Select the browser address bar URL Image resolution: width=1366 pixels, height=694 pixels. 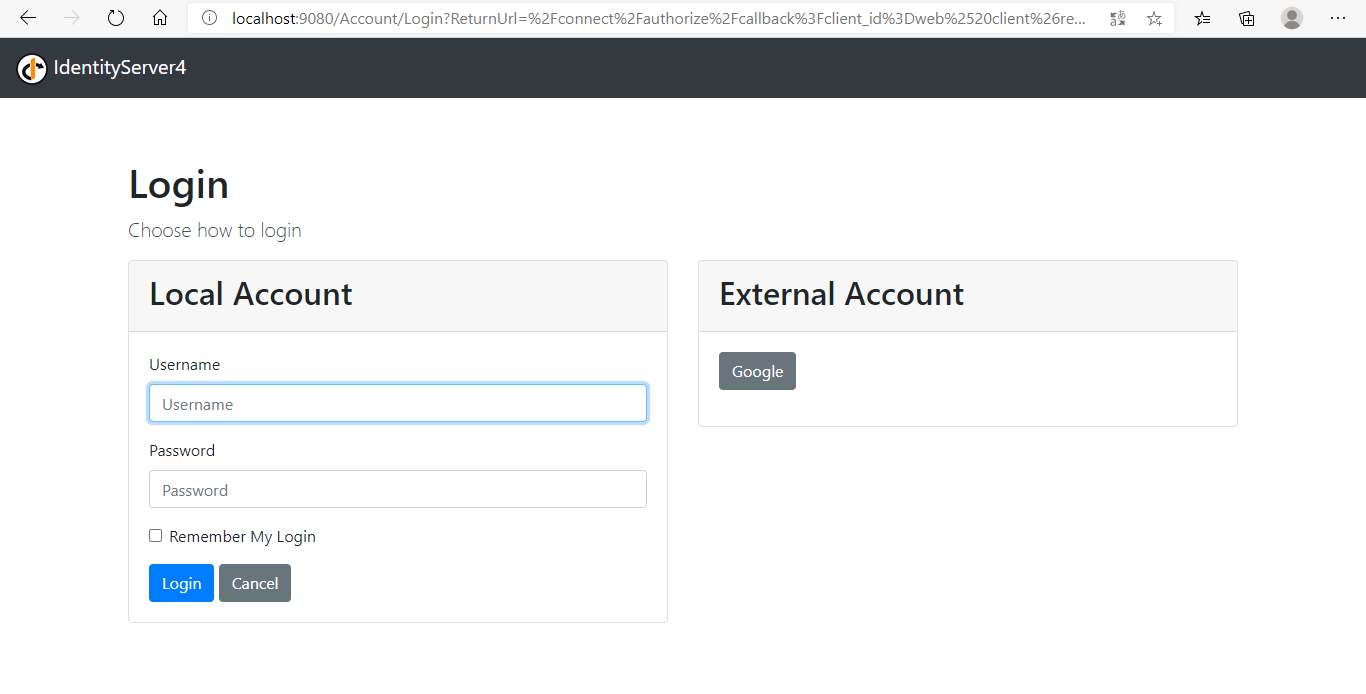[658, 18]
